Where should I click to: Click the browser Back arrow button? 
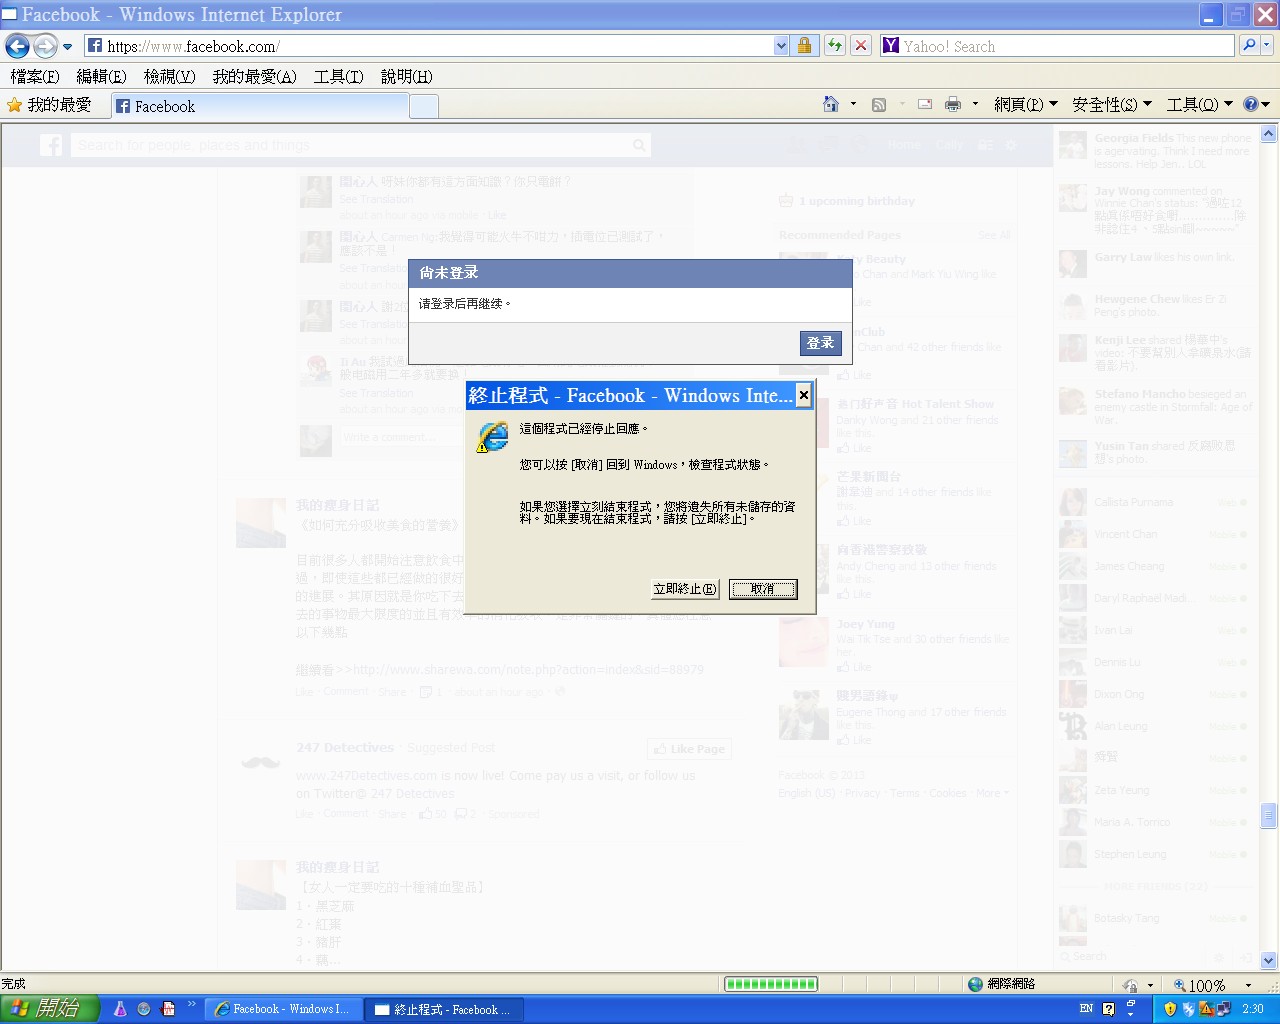pos(17,46)
